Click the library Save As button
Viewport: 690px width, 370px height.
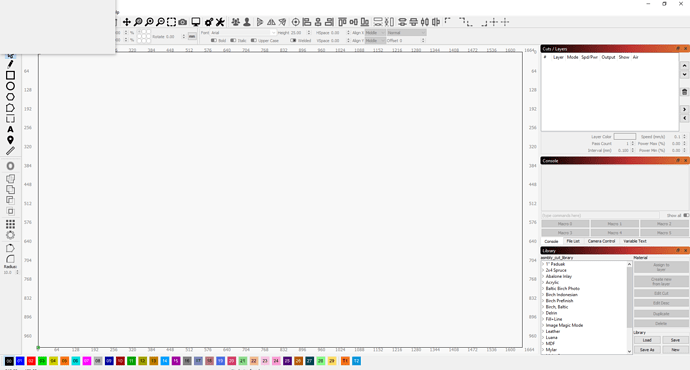coord(647,350)
